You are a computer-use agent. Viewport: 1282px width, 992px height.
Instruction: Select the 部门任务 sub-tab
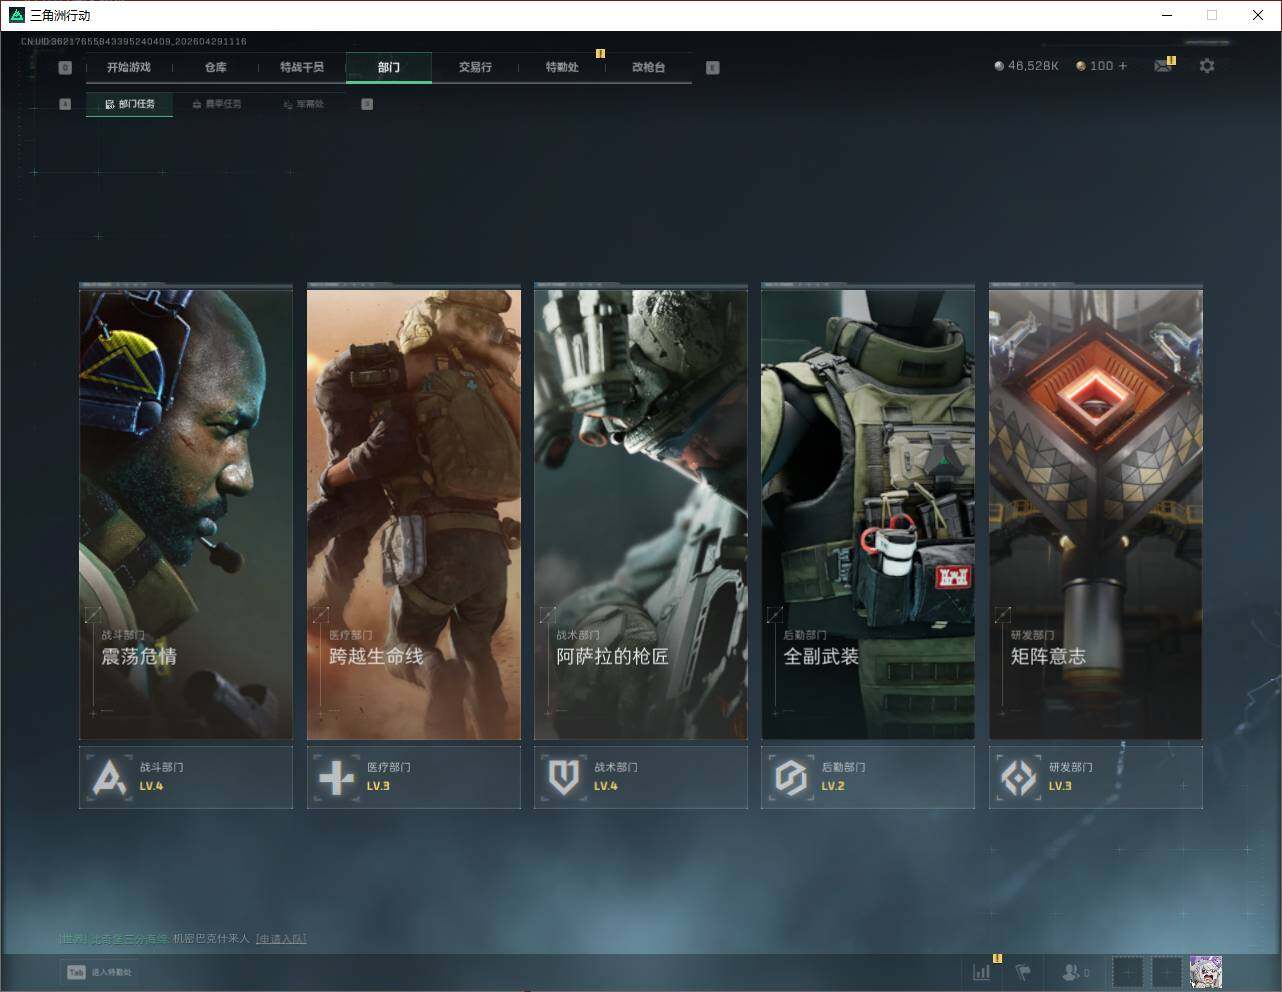pyautogui.click(x=130, y=104)
